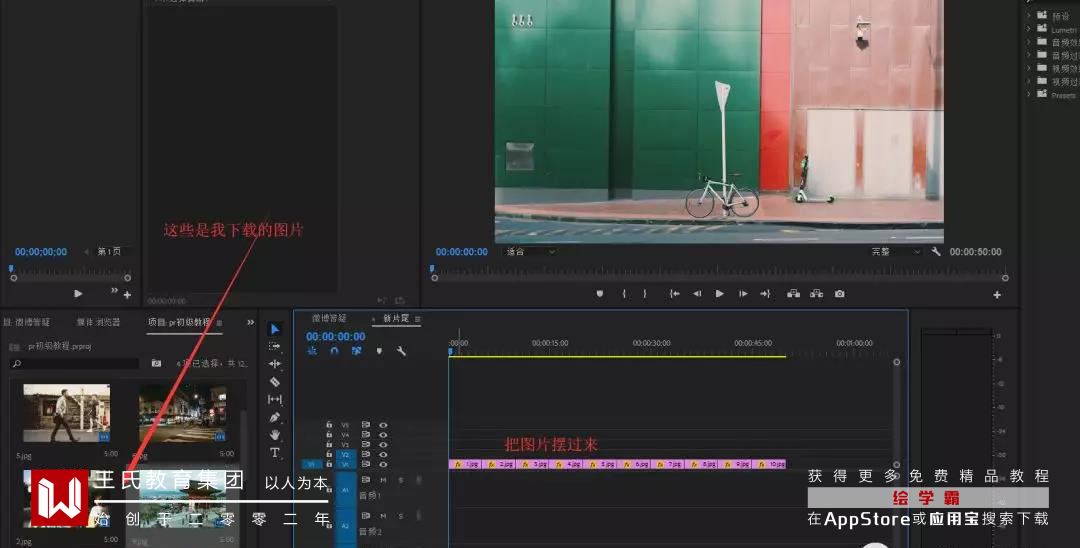The image size is (1080, 548).
Task: Click Mark In in Program monitor
Action: click(x=624, y=294)
